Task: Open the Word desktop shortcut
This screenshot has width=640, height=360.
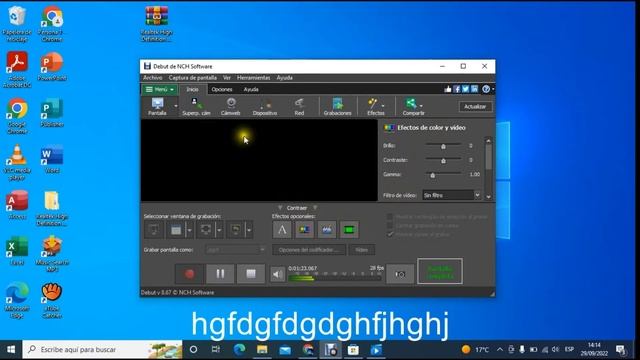Action: (52, 159)
